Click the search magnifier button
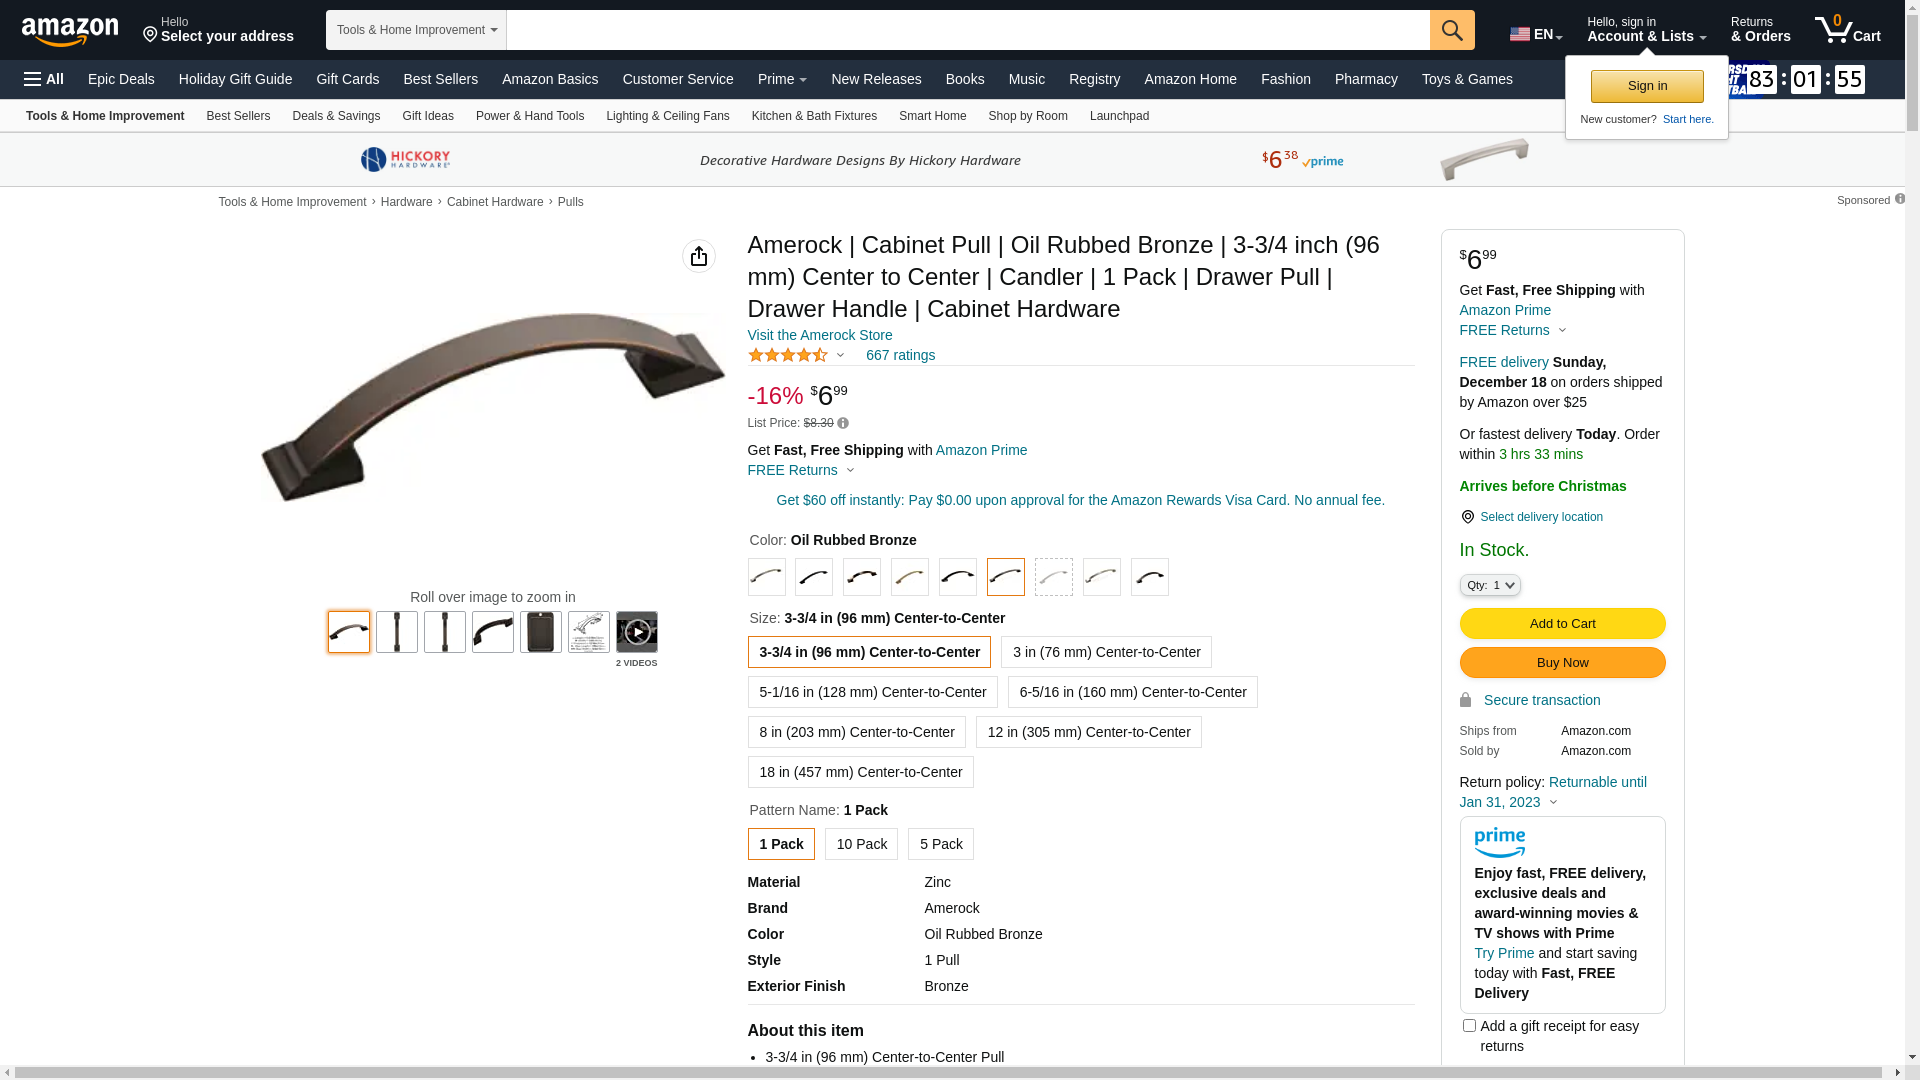The image size is (1920, 1080). [1452, 30]
